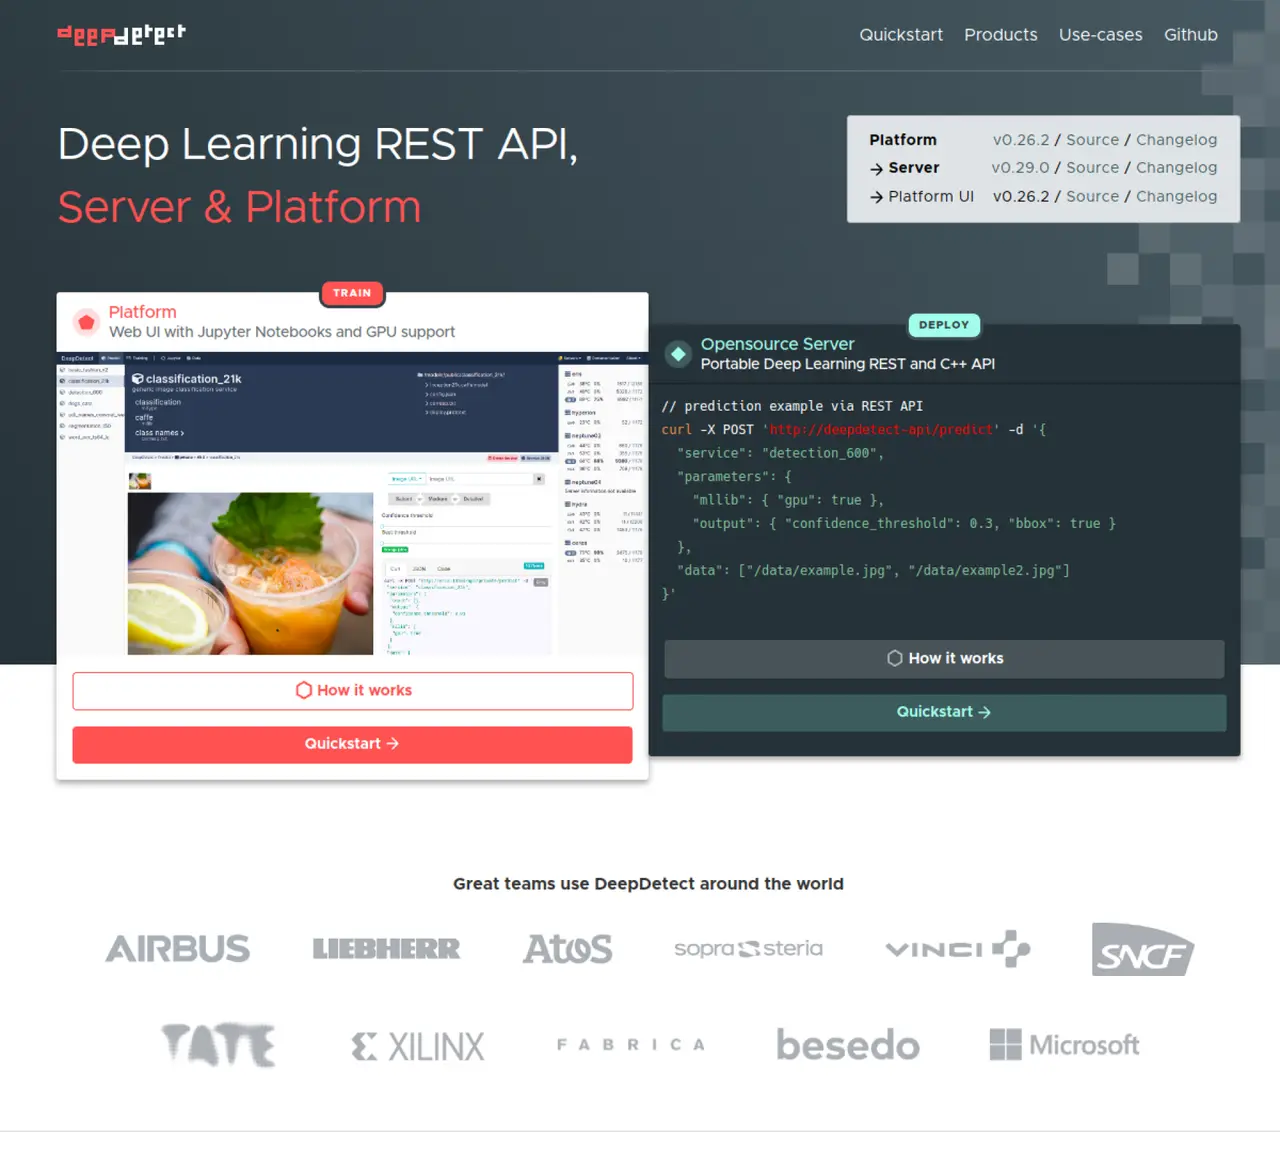The height and width of the screenshot is (1152, 1280).
Task: Click the Sopra Steria logo
Action: pyautogui.click(x=748, y=948)
